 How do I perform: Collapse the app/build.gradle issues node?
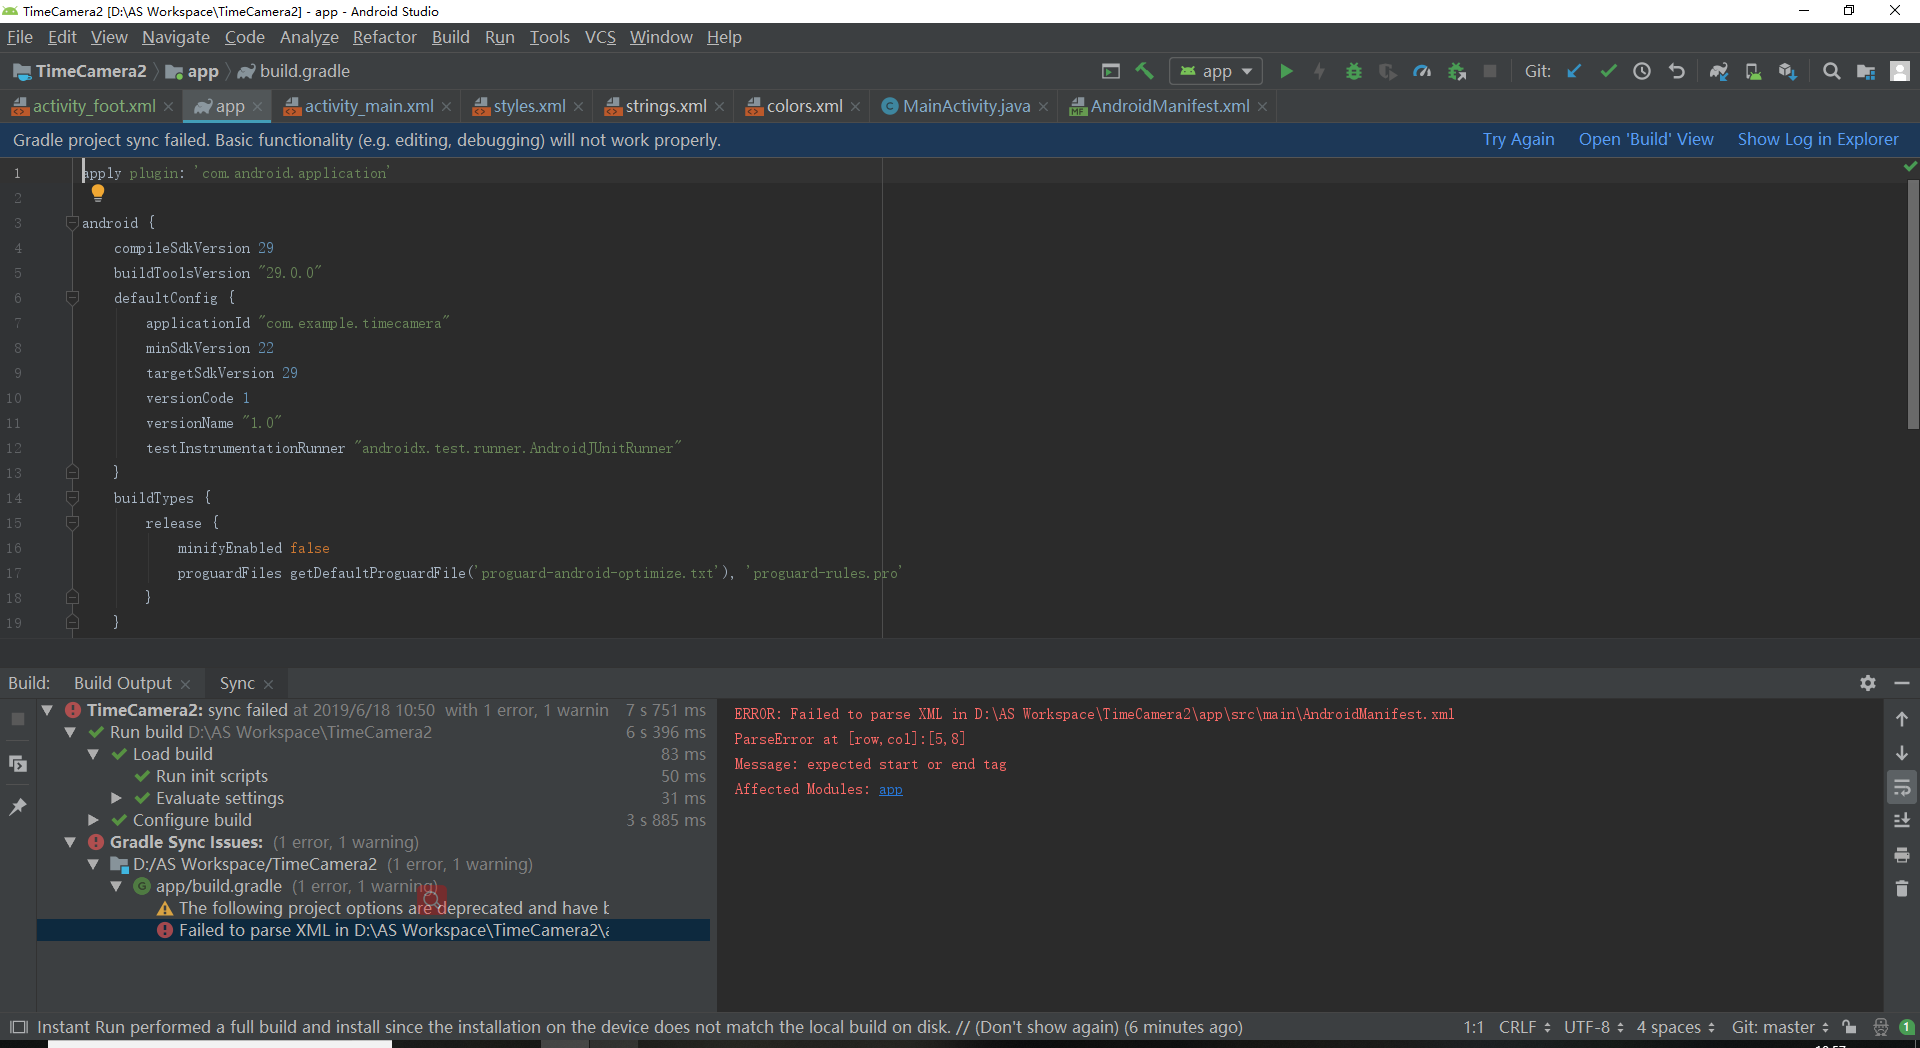pyautogui.click(x=116, y=886)
